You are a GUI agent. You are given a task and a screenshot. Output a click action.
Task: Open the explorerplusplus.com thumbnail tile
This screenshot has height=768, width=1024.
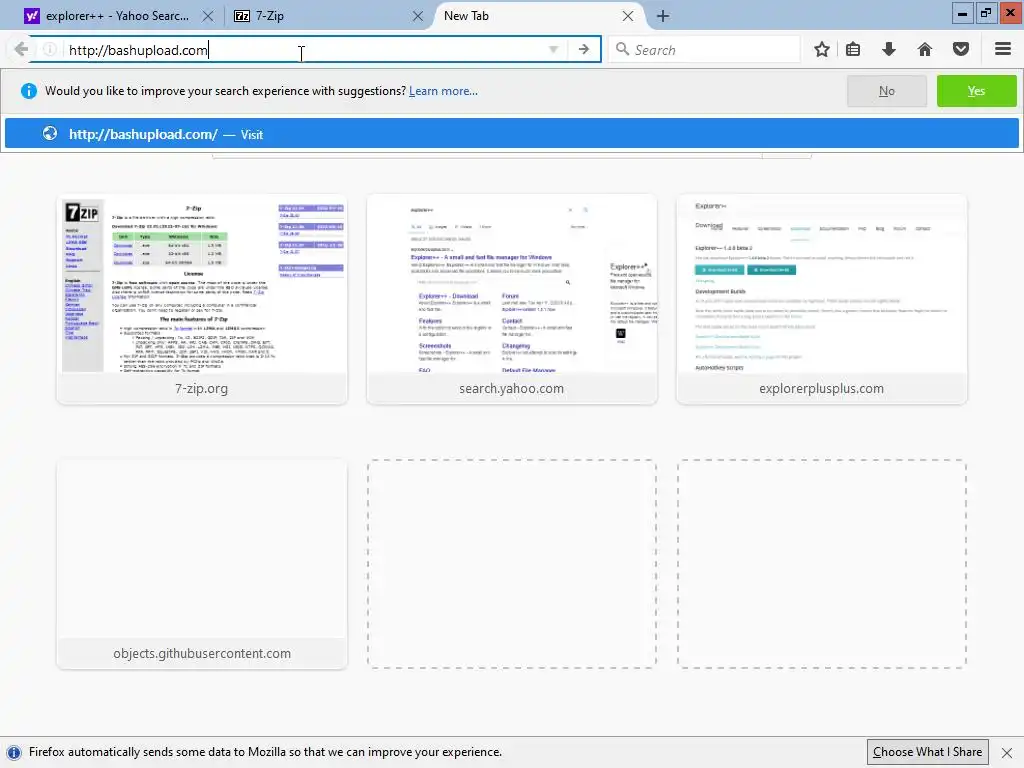coord(822,299)
